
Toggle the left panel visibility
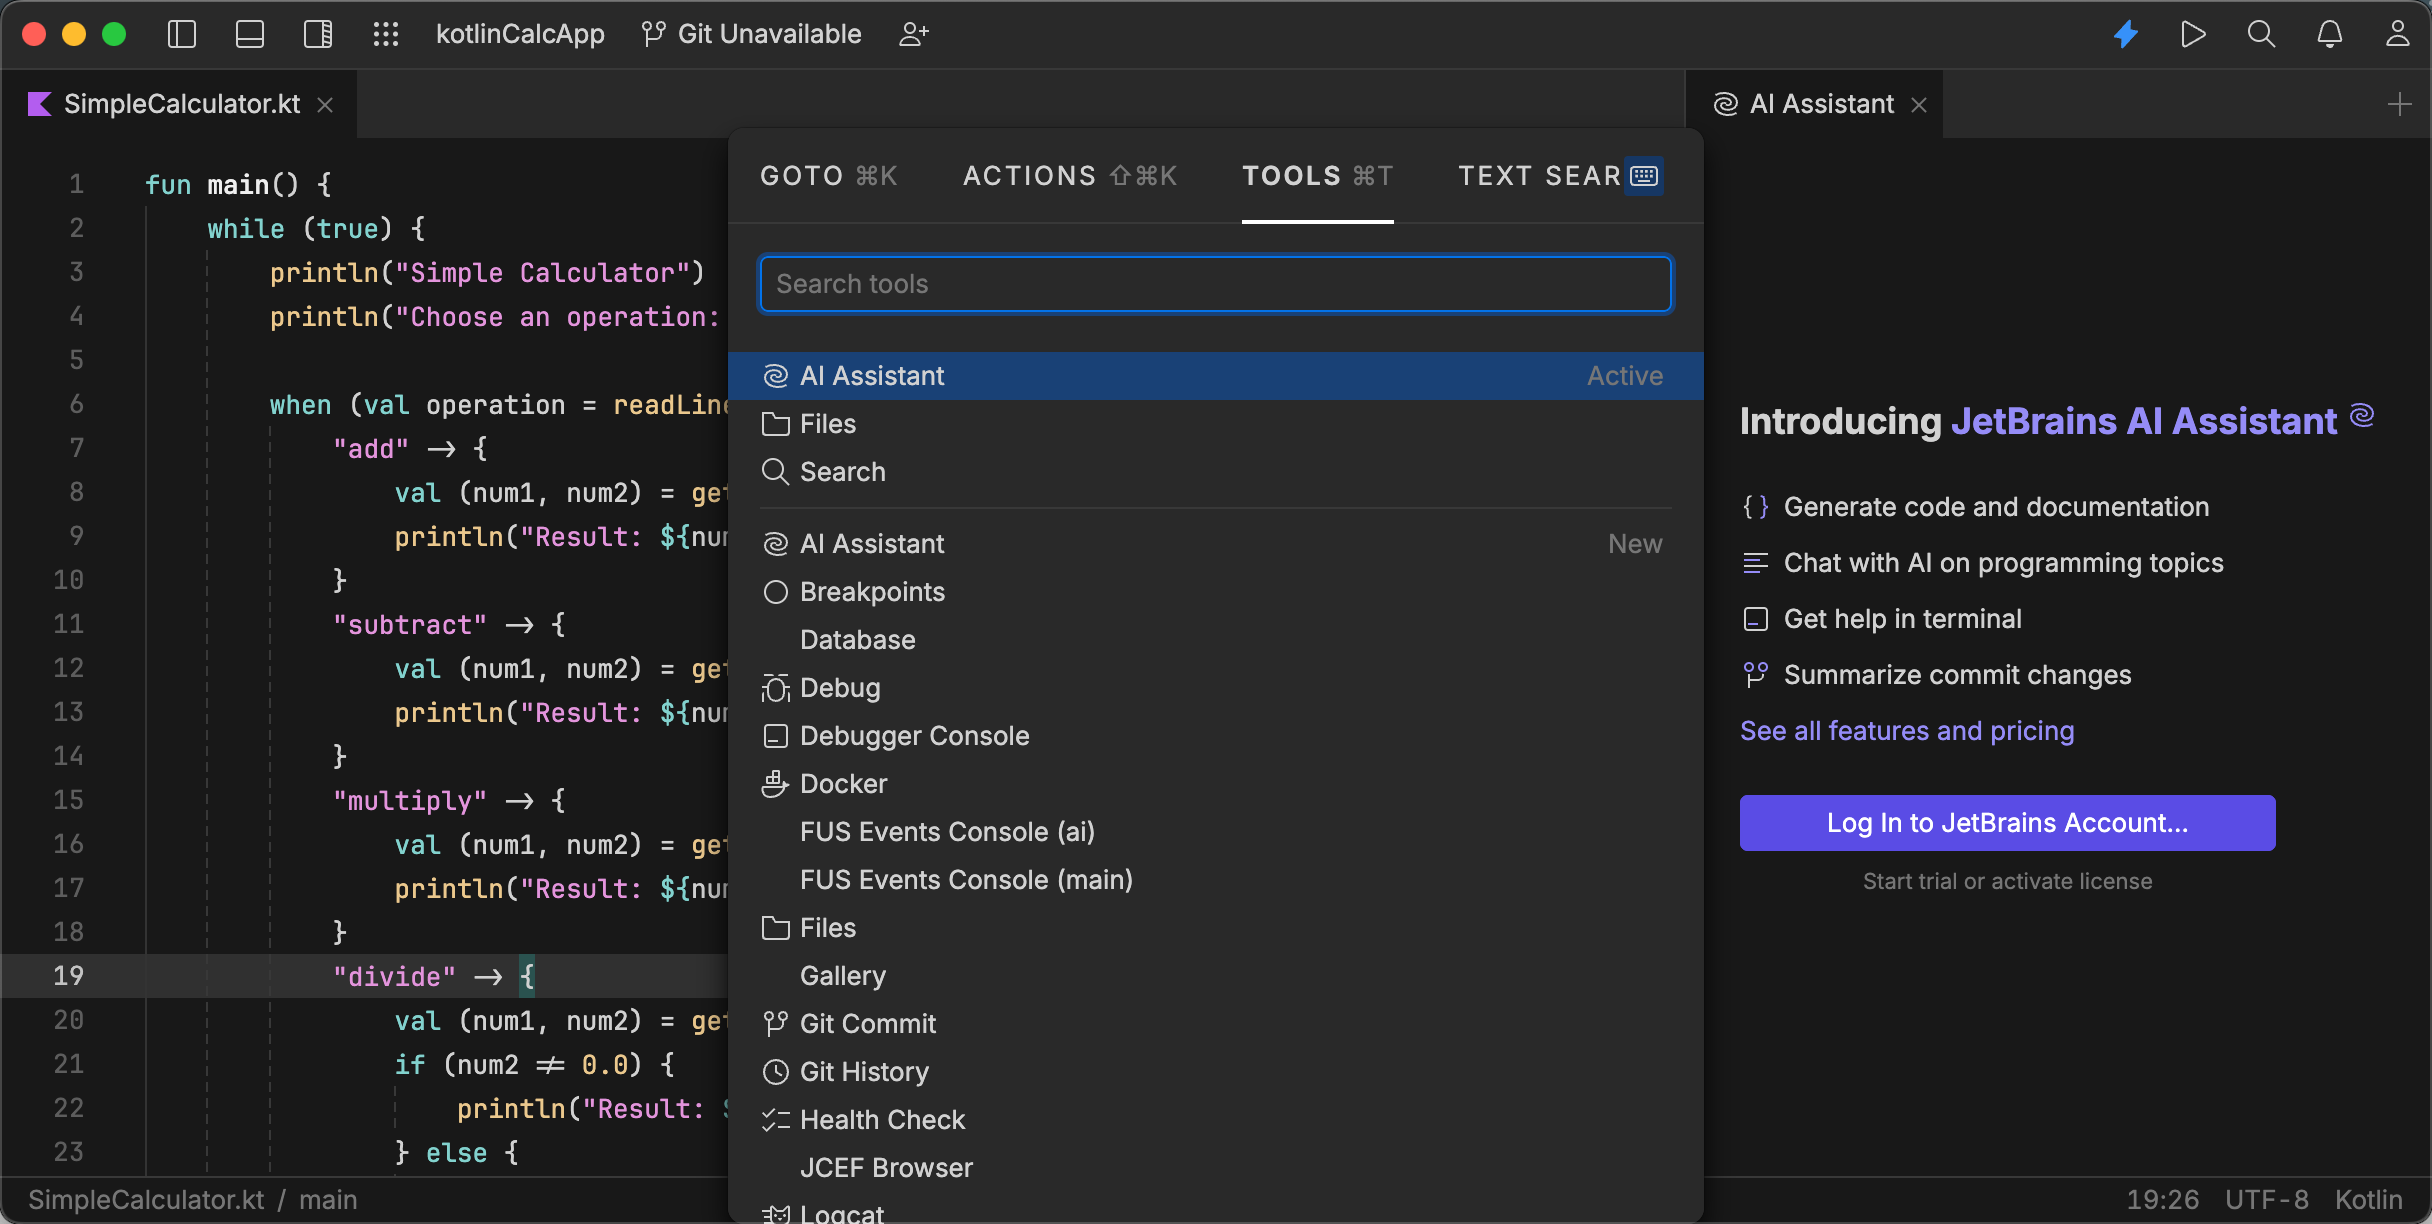181,34
